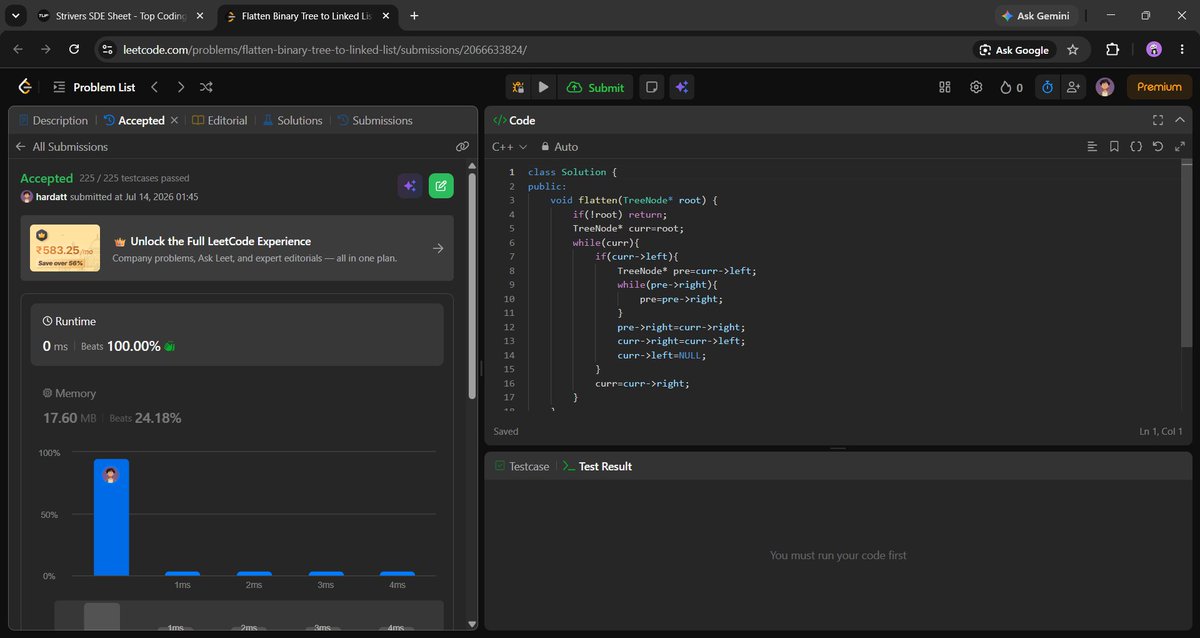The width and height of the screenshot is (1200, 638).
Task: Click the streak flame counter
Action: (x=1012, y=87)
